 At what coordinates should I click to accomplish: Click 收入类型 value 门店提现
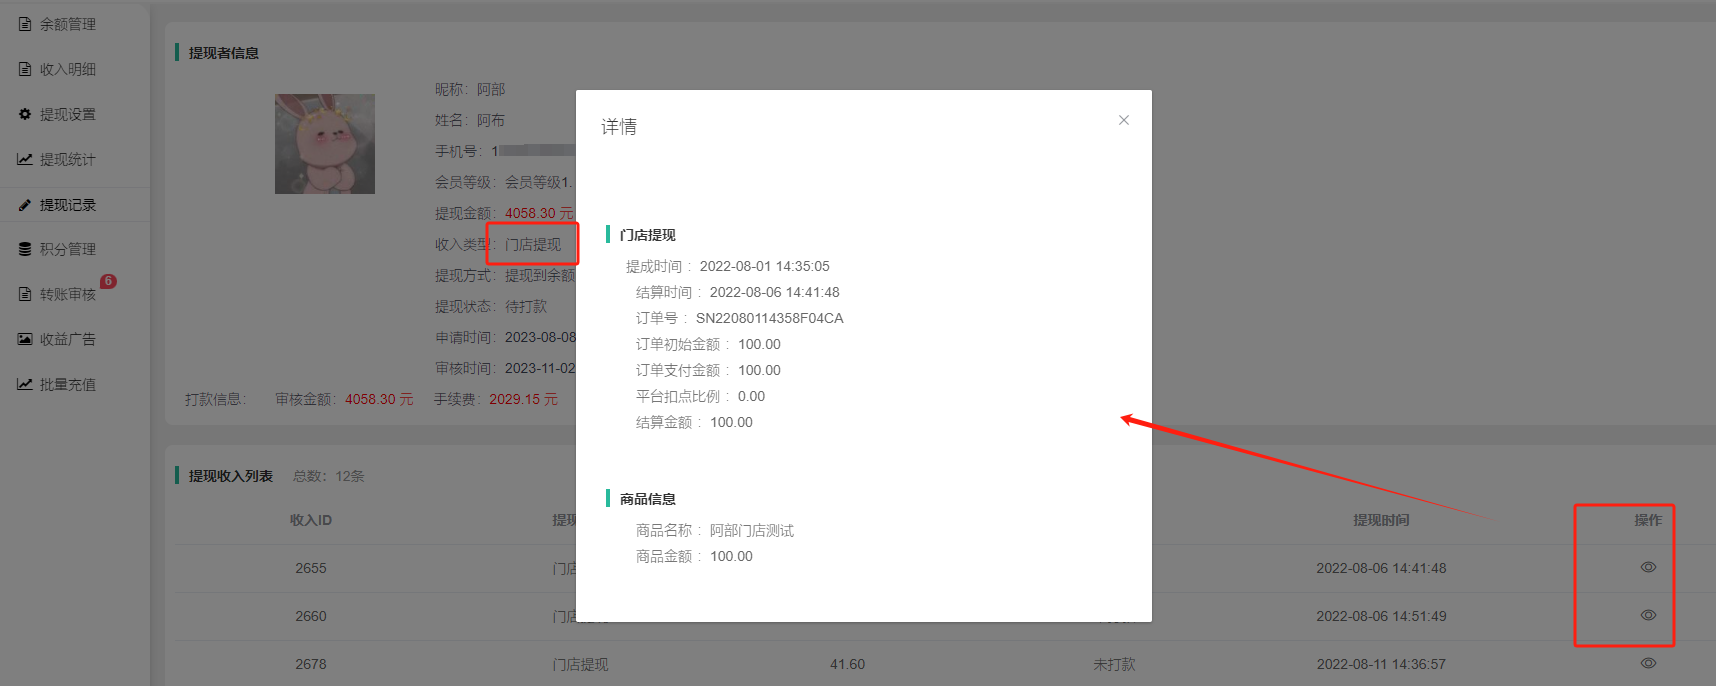[533, 244]
